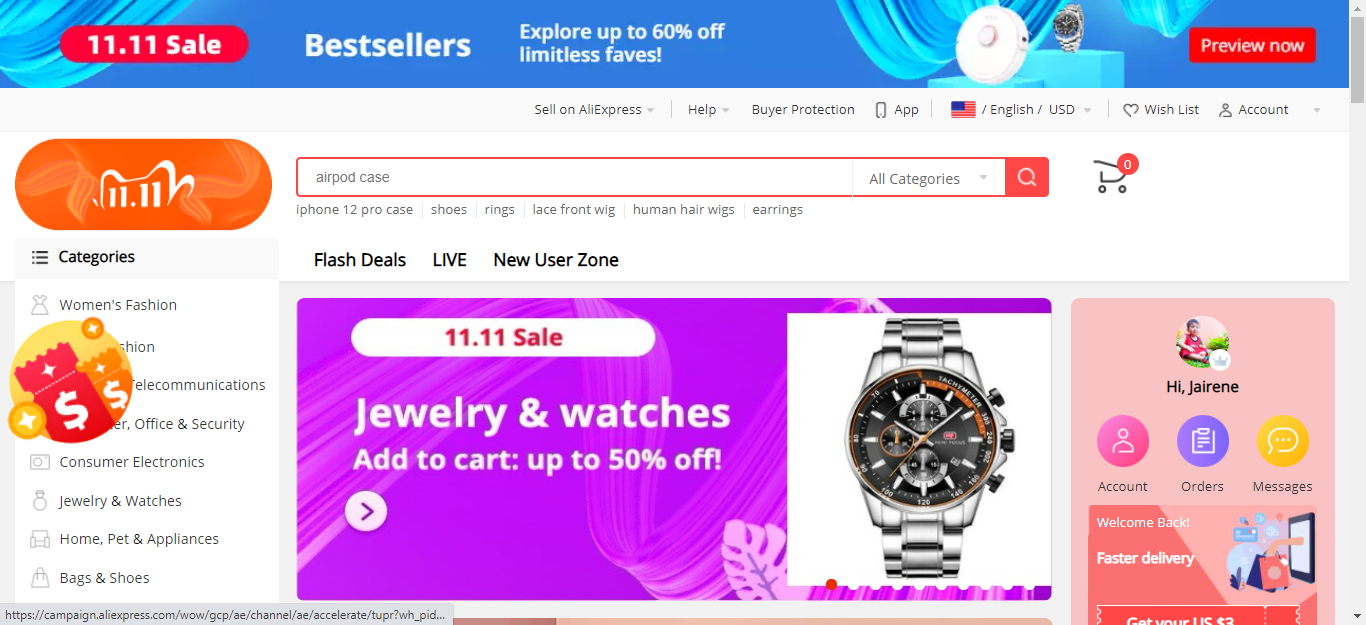Select Jewelry & Watches category
The image size is (1366, 625).
point(120,501)
